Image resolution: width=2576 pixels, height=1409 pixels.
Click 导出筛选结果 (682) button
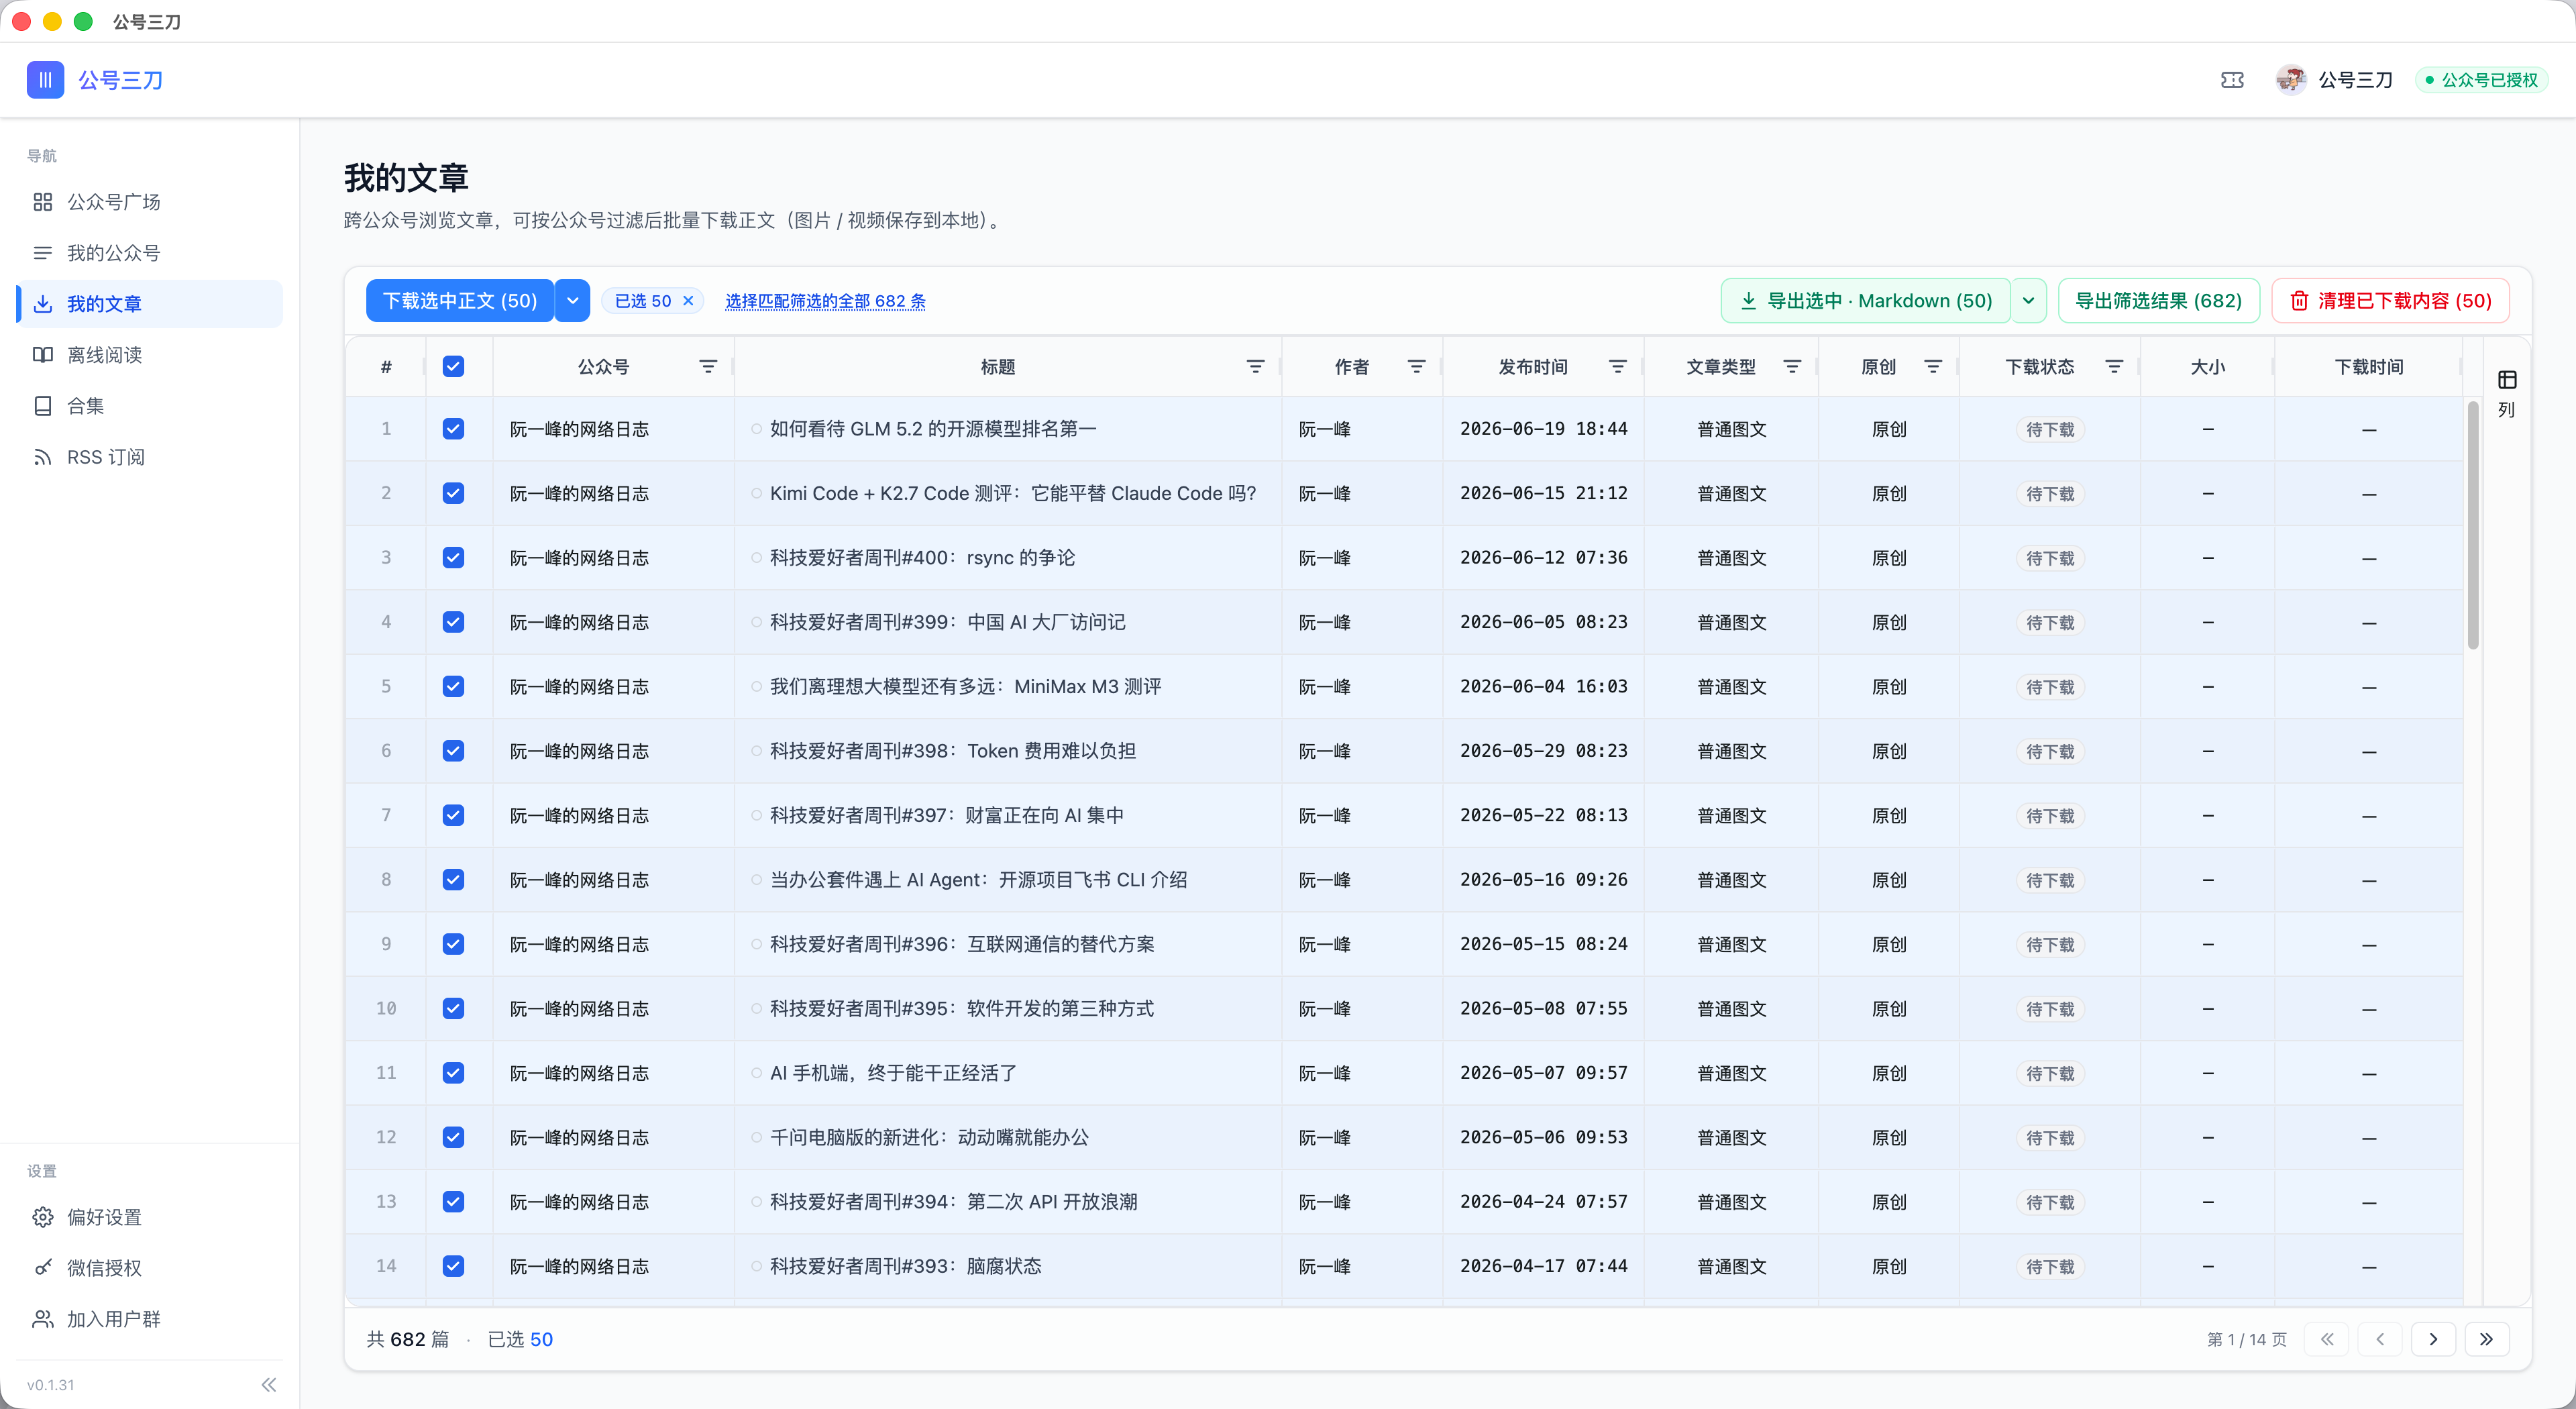point(2158,301)
